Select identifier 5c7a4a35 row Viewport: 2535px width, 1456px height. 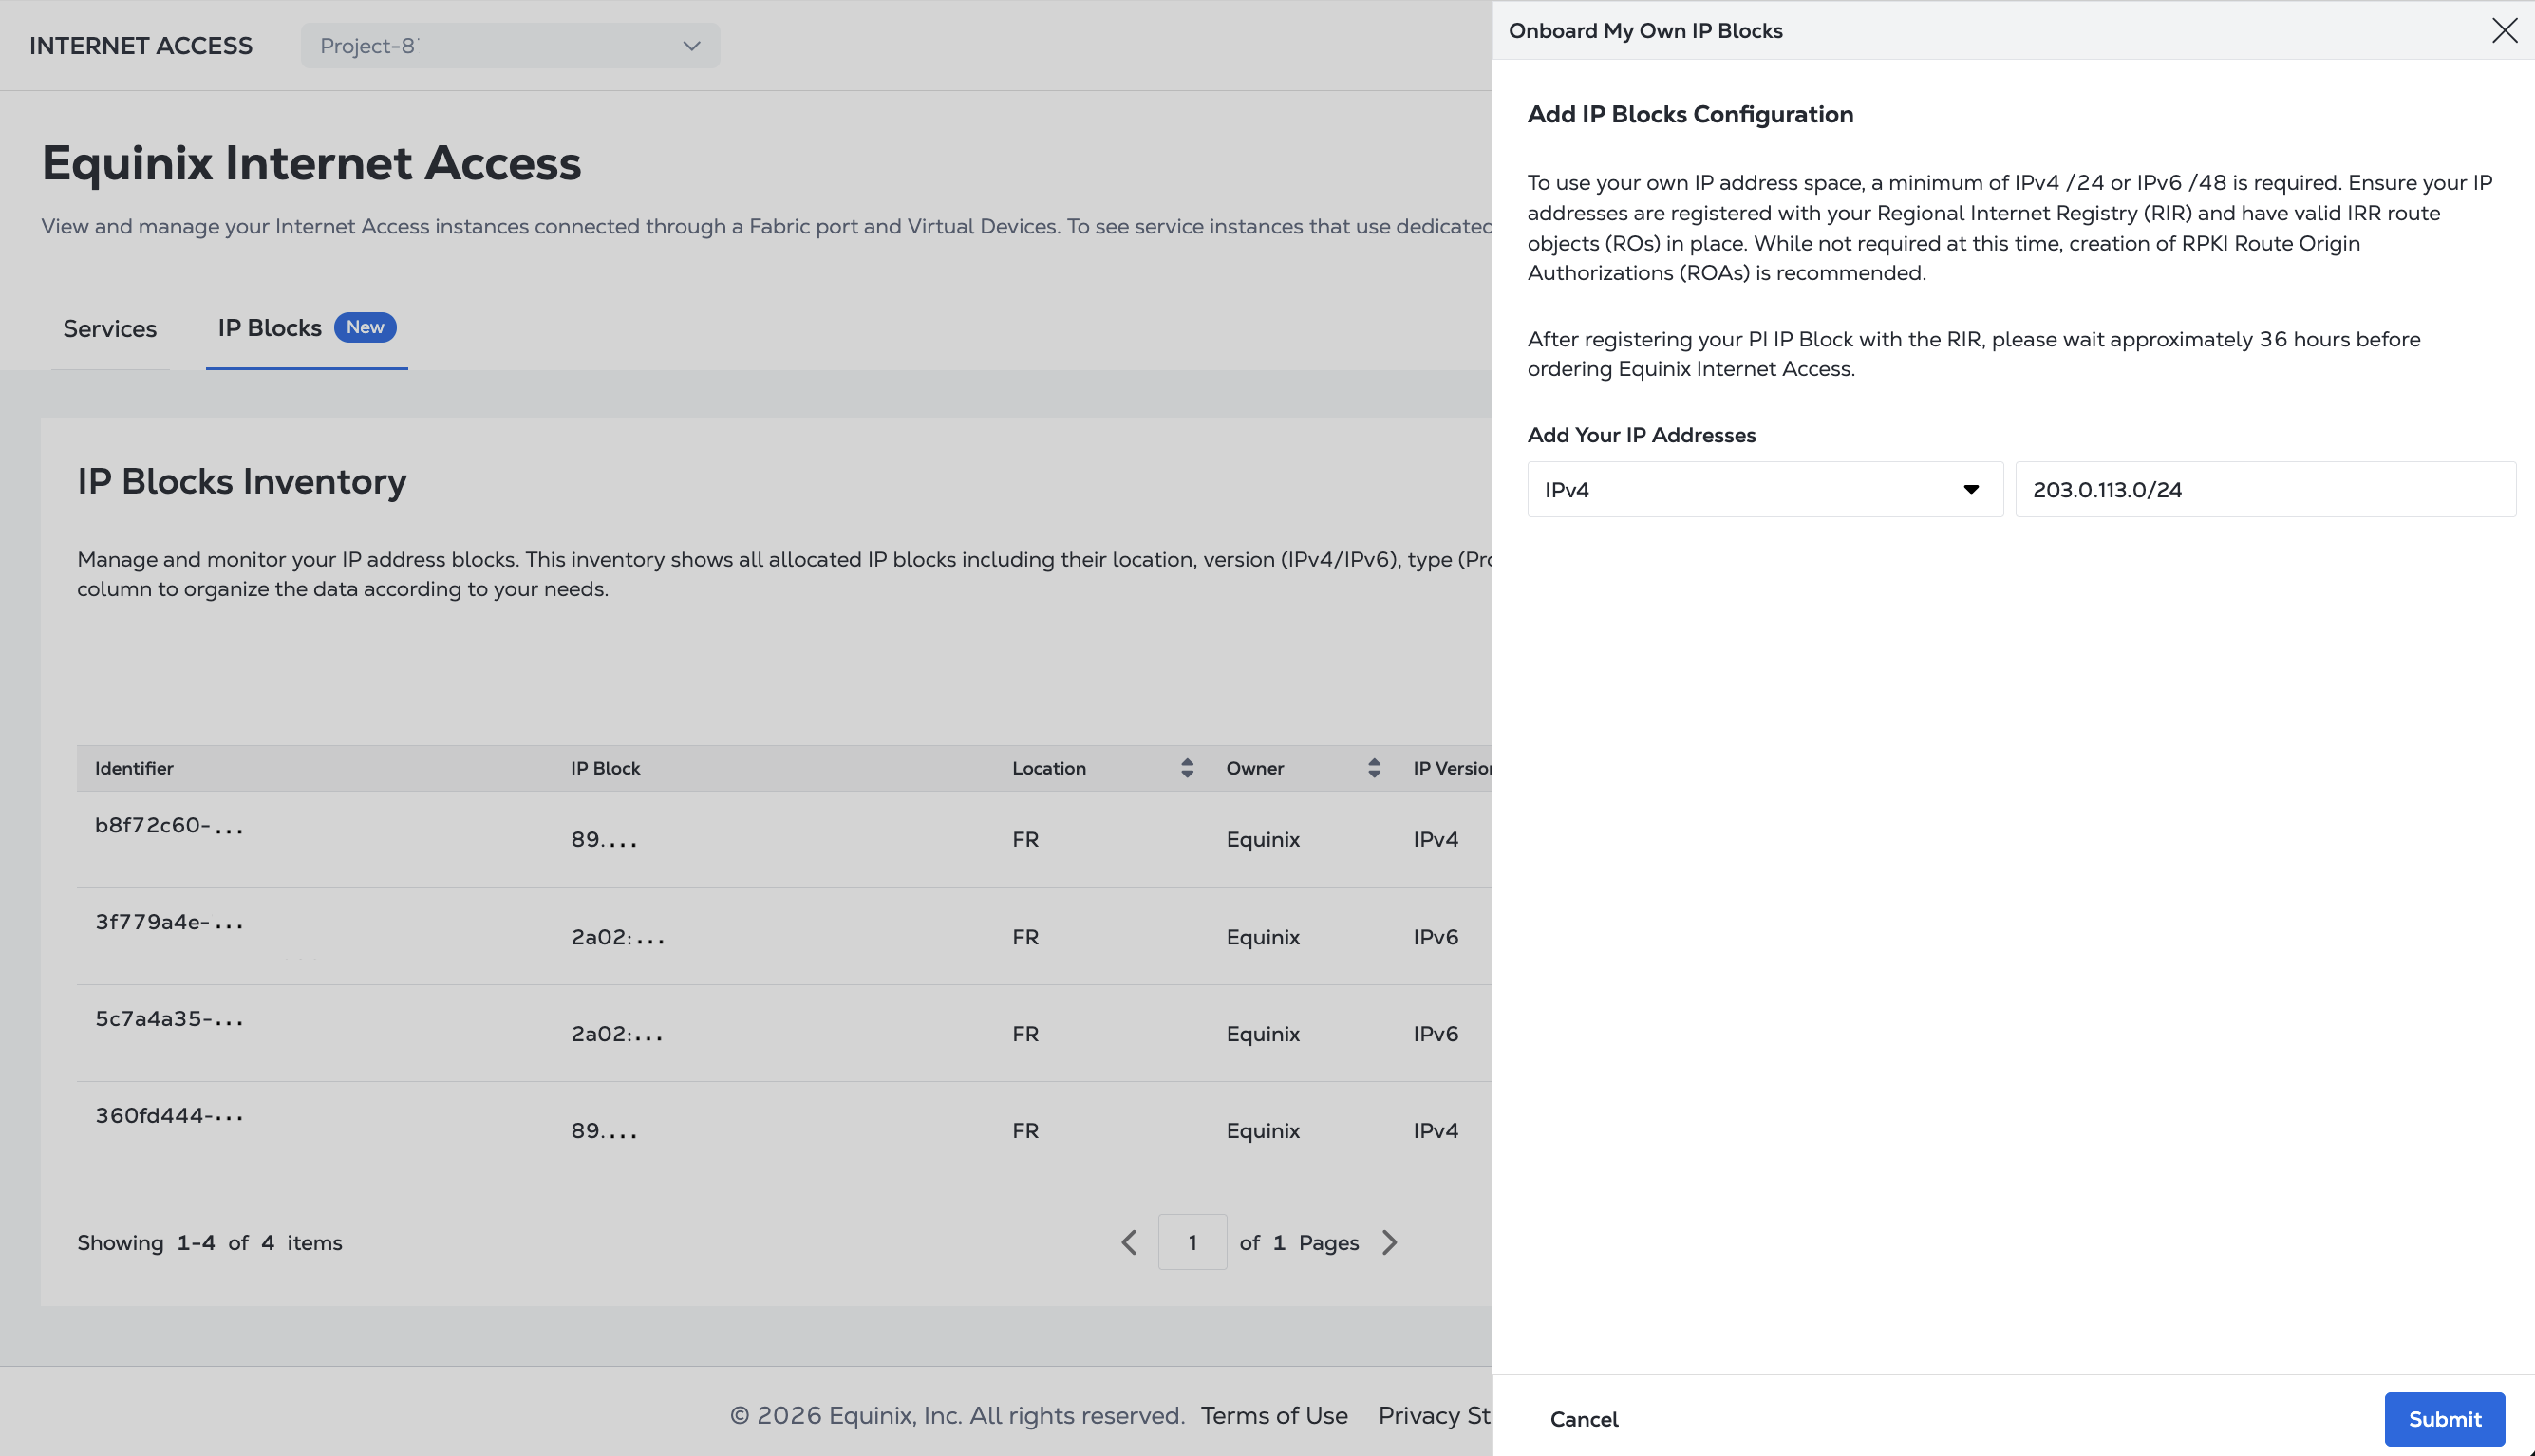click(784, 1033)
